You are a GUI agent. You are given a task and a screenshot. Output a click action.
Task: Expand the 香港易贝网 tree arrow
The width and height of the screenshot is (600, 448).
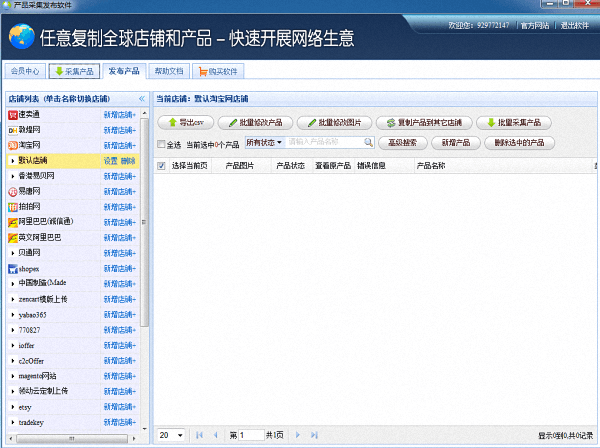13,176
